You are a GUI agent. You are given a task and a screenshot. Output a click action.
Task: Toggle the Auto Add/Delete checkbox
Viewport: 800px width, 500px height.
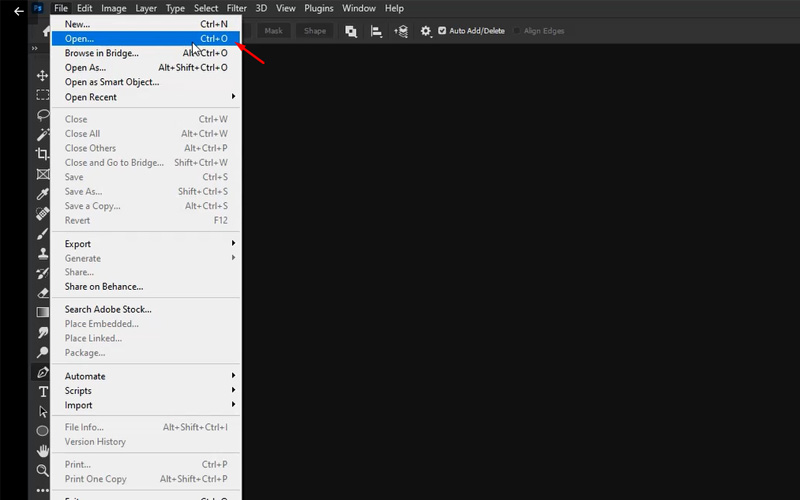tap(442, 31)
